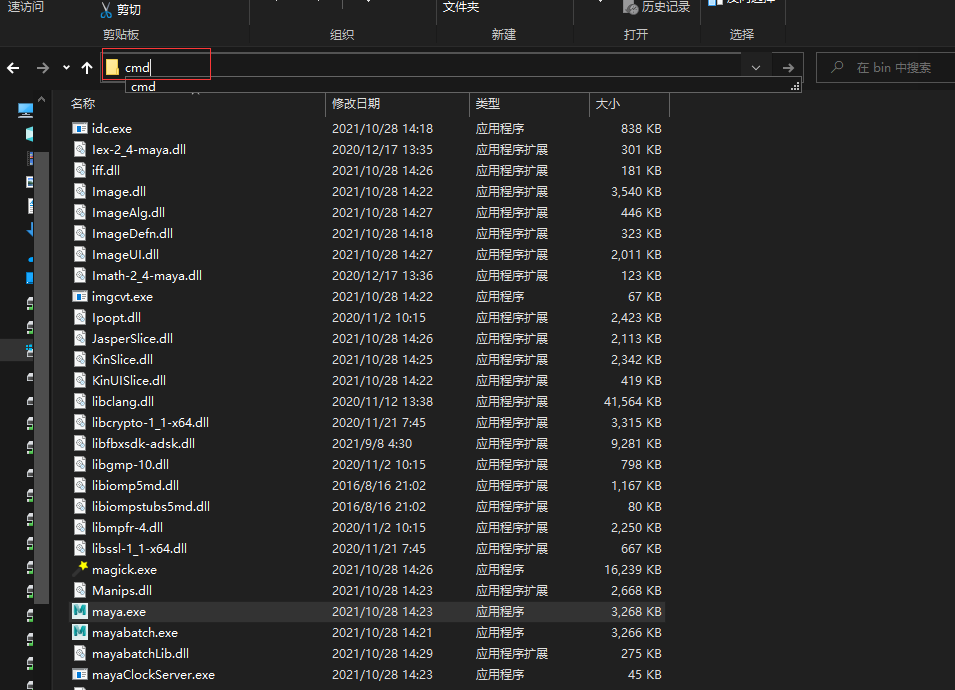This screenshot has width=955, height=690.
Task: Select the Ipopt.dll file icon
Action: [x=79, y=317]
